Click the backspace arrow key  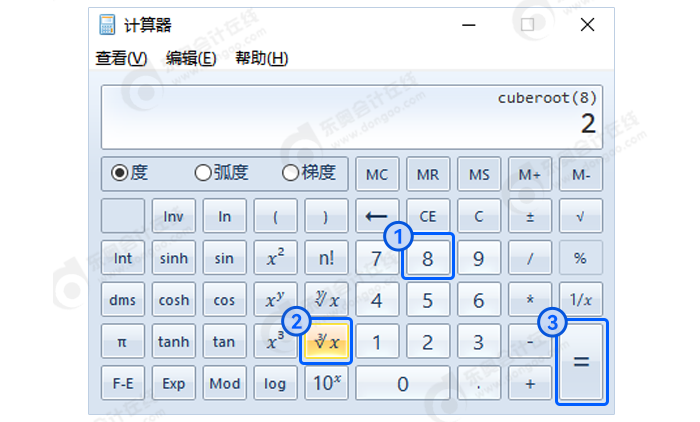(377, 216)
